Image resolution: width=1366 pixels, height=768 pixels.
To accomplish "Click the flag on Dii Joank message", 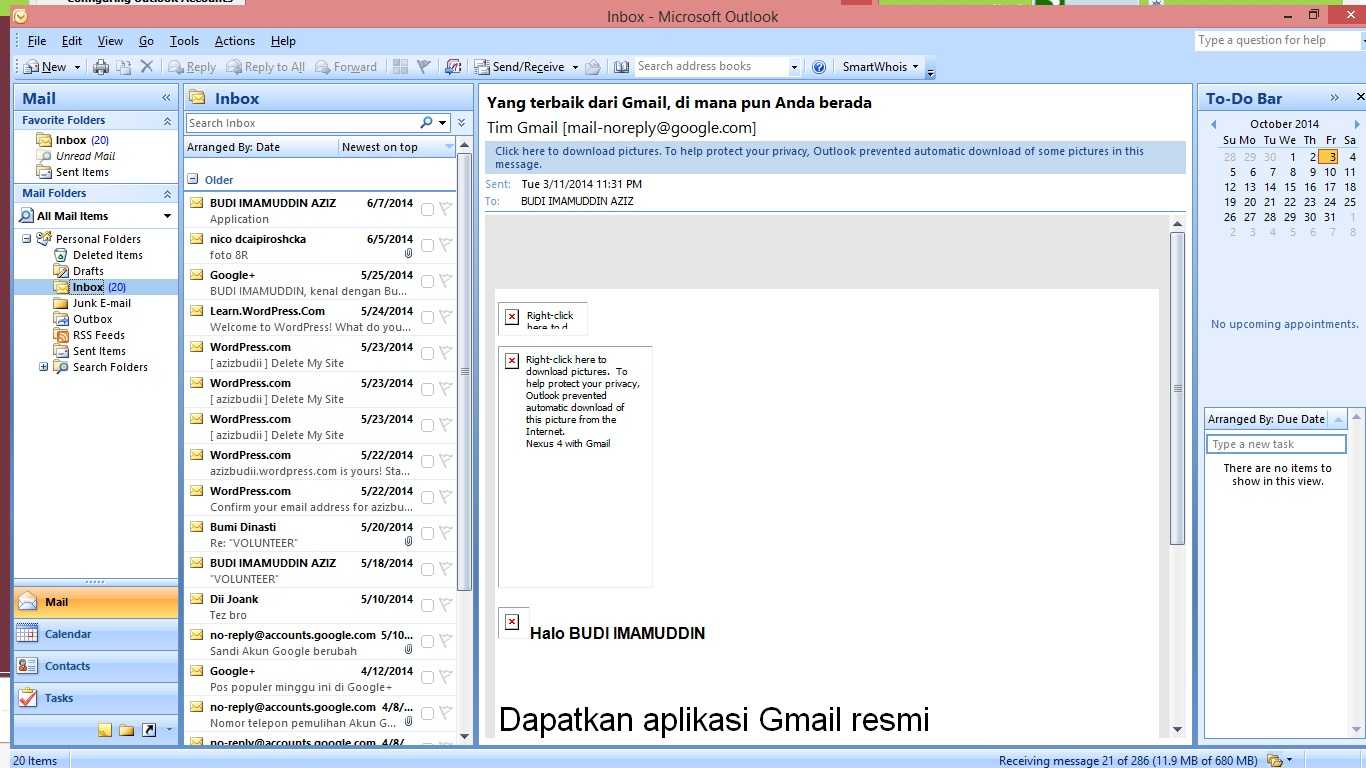I will click(445, 605).
